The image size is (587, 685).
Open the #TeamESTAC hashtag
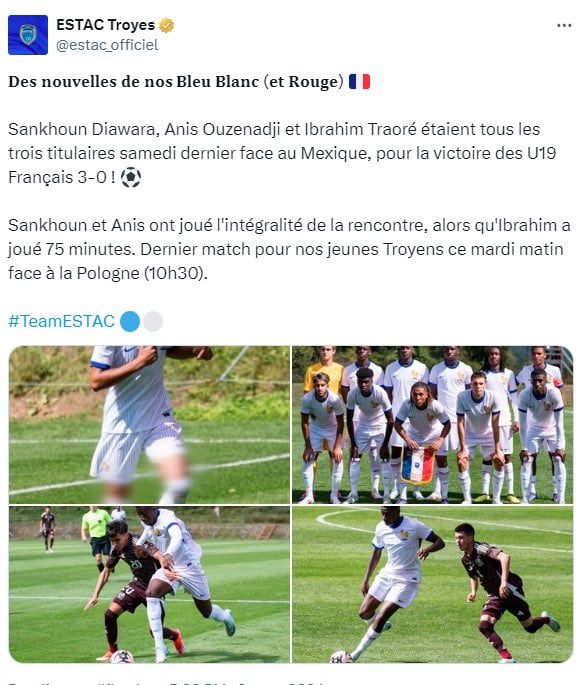coord(62,321)
